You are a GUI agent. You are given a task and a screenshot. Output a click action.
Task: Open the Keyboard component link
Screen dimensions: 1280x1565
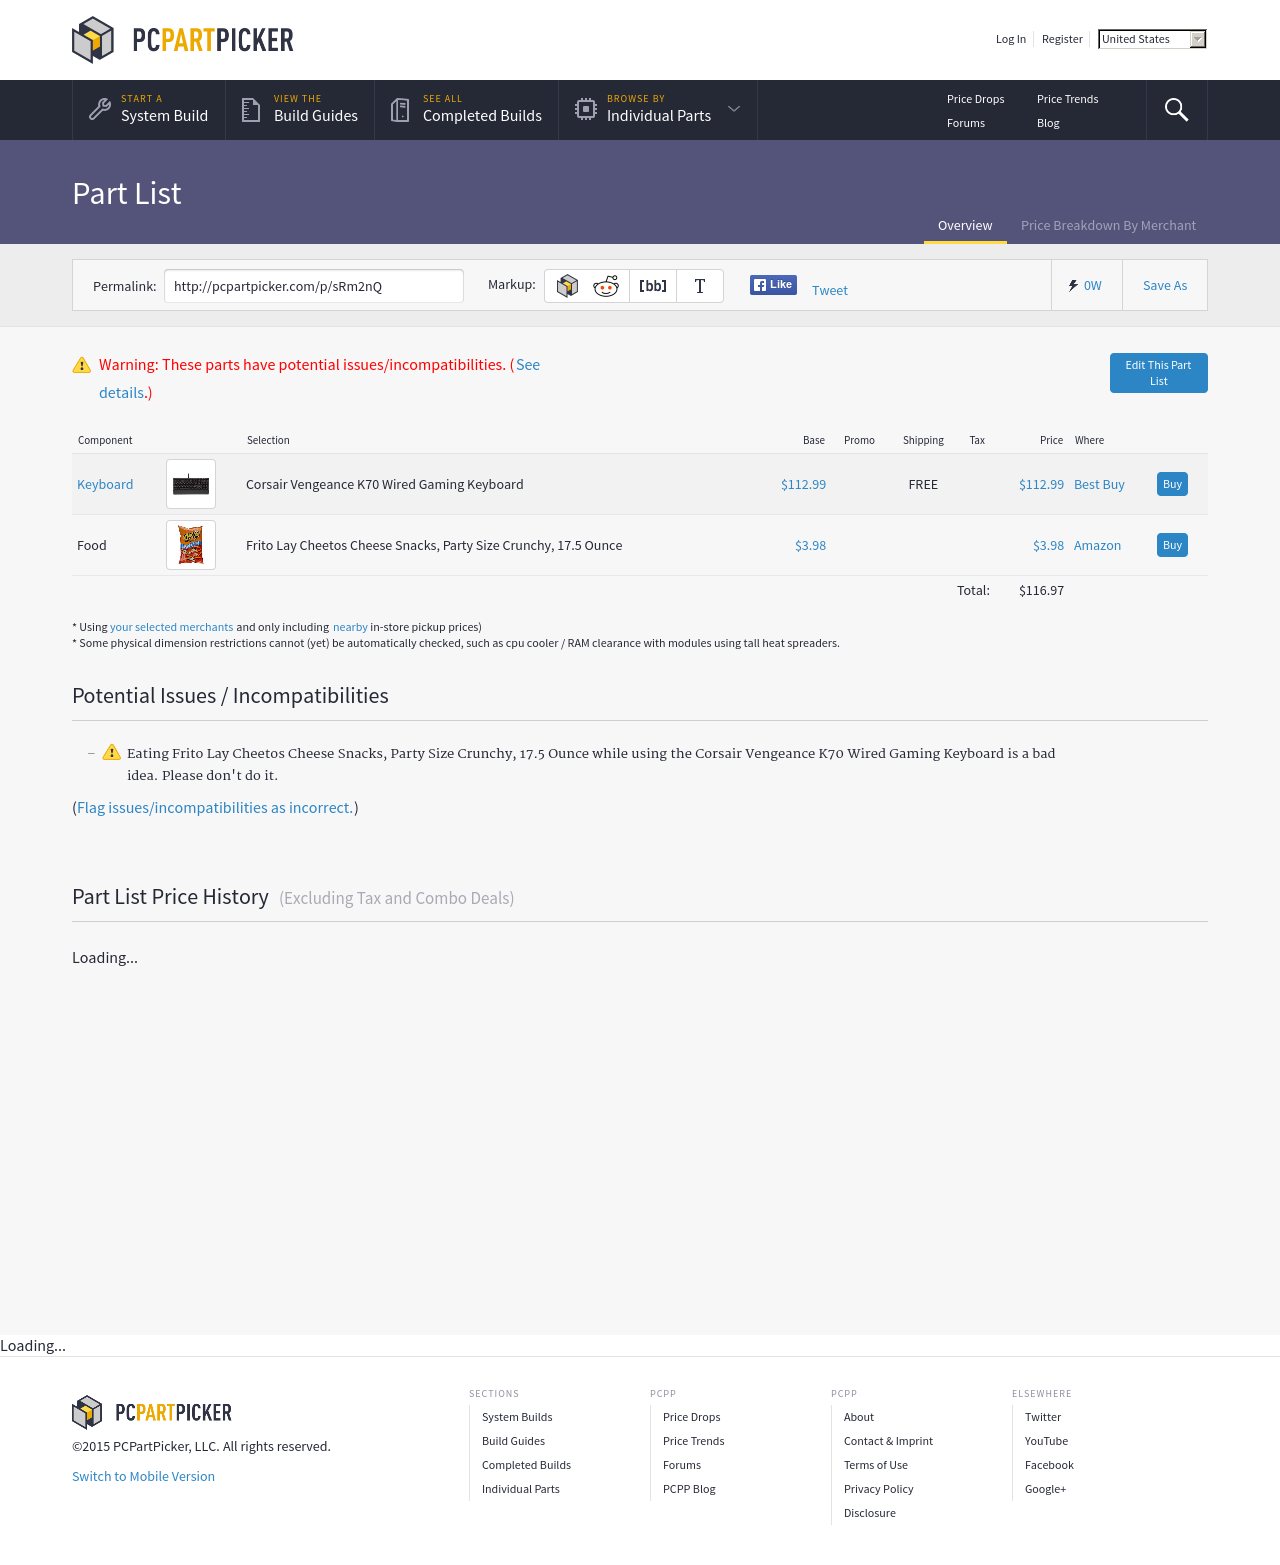click(x=105, y=484)
